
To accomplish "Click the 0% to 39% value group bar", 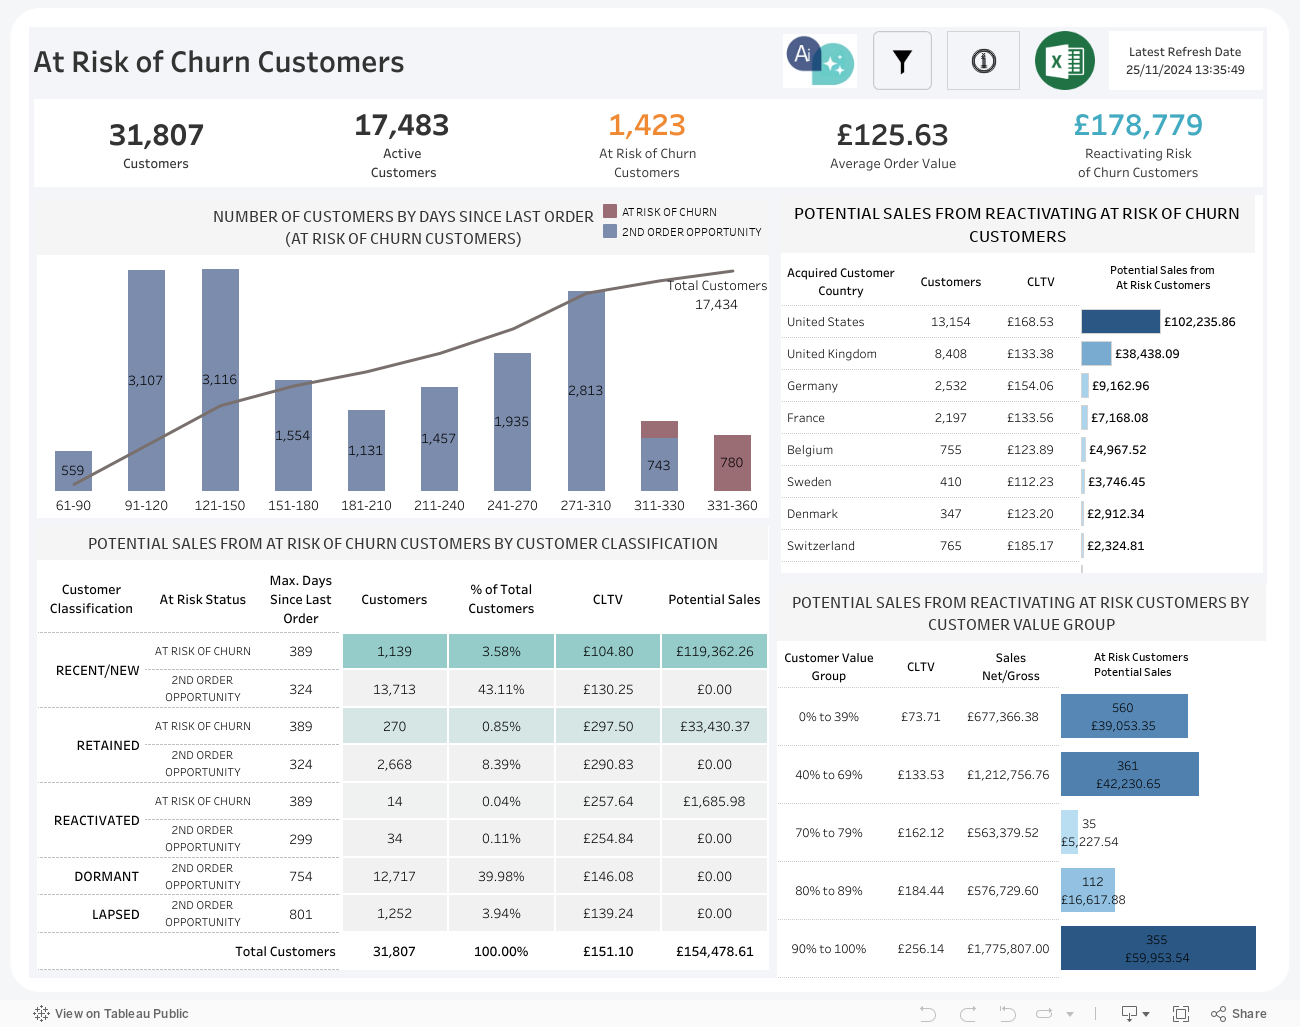I will tap(1124, 716).
